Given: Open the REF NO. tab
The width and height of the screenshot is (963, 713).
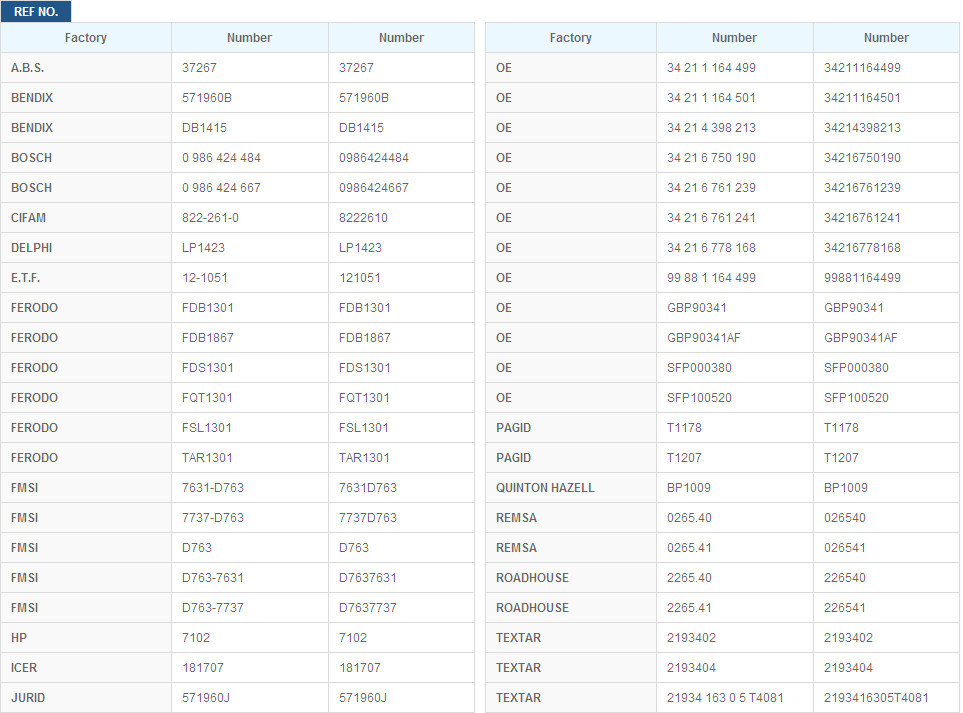Looking at the screenshot, I should click(36, 11).
